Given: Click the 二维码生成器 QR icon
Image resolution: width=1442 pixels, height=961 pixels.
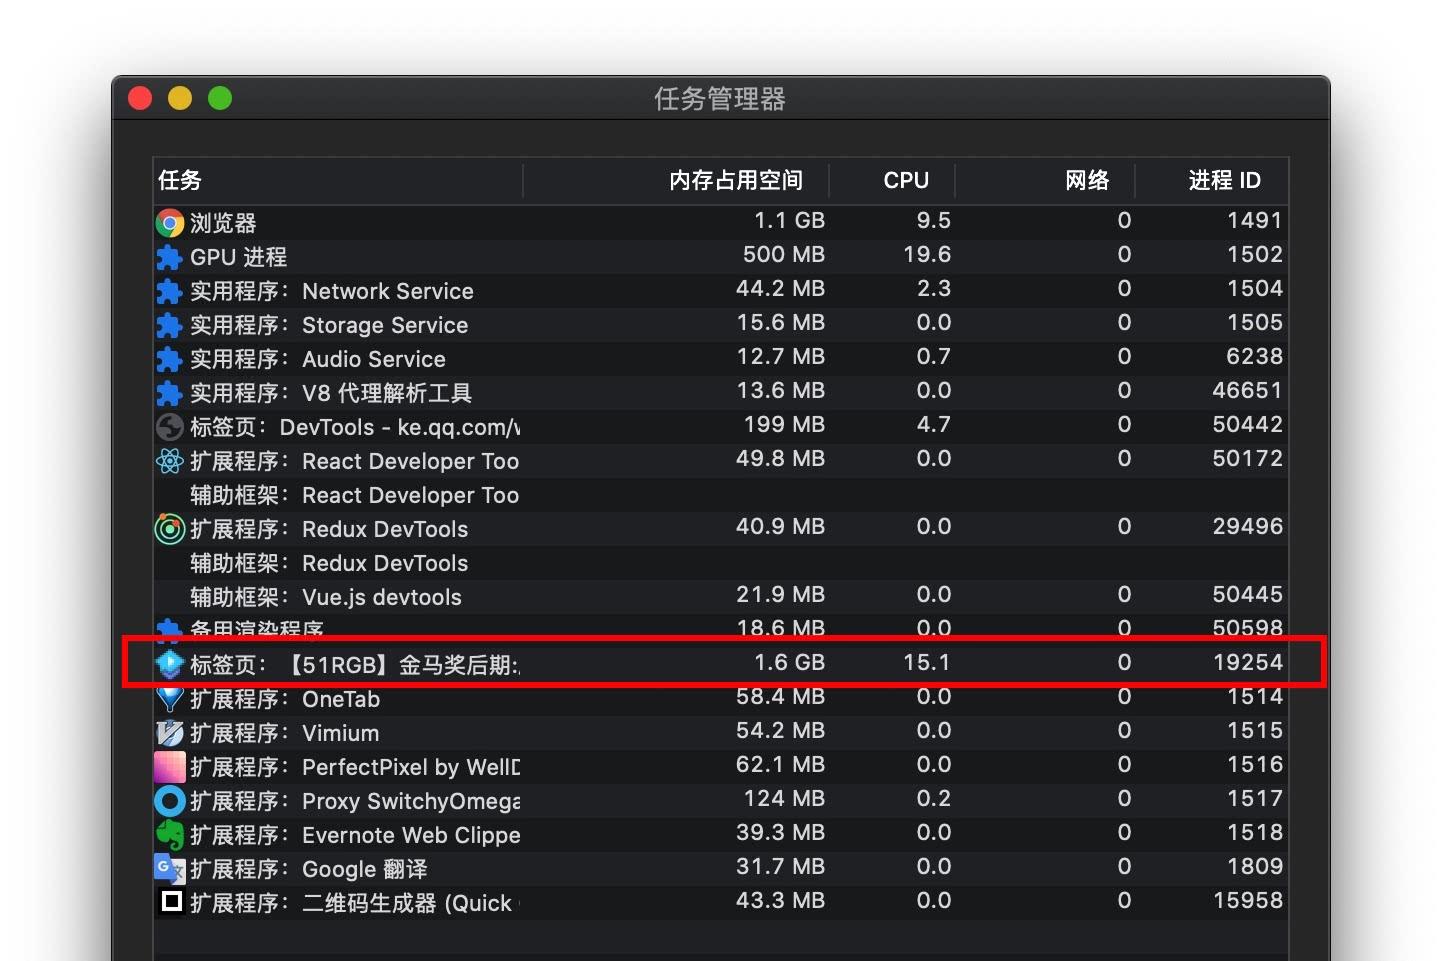Looking at the screenshot, I should (x=171, y=902).
